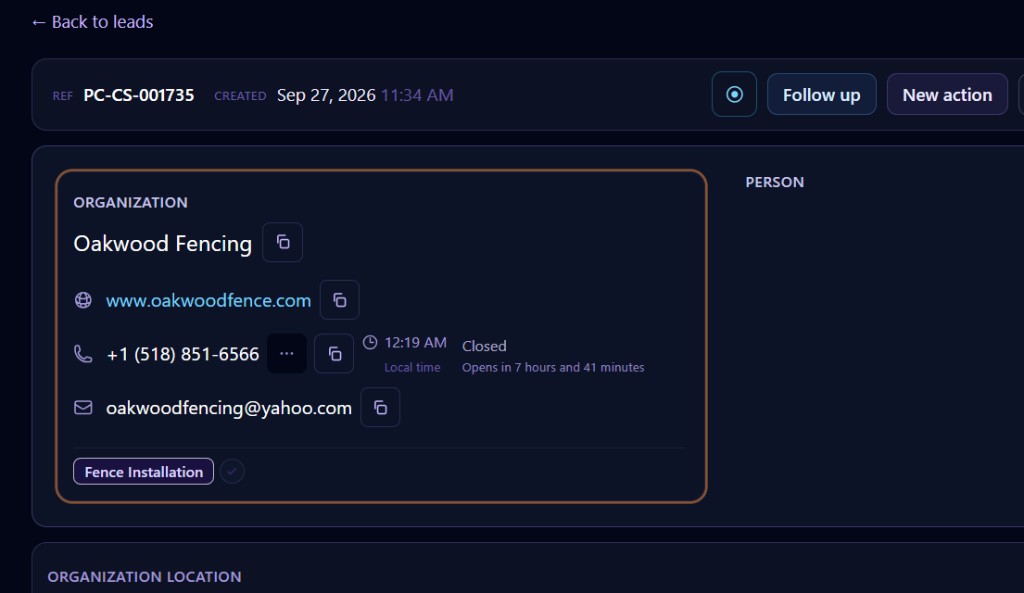Click the Oakwood Fencing organization name
The image size is (1024, 593).
coord(163,244)
